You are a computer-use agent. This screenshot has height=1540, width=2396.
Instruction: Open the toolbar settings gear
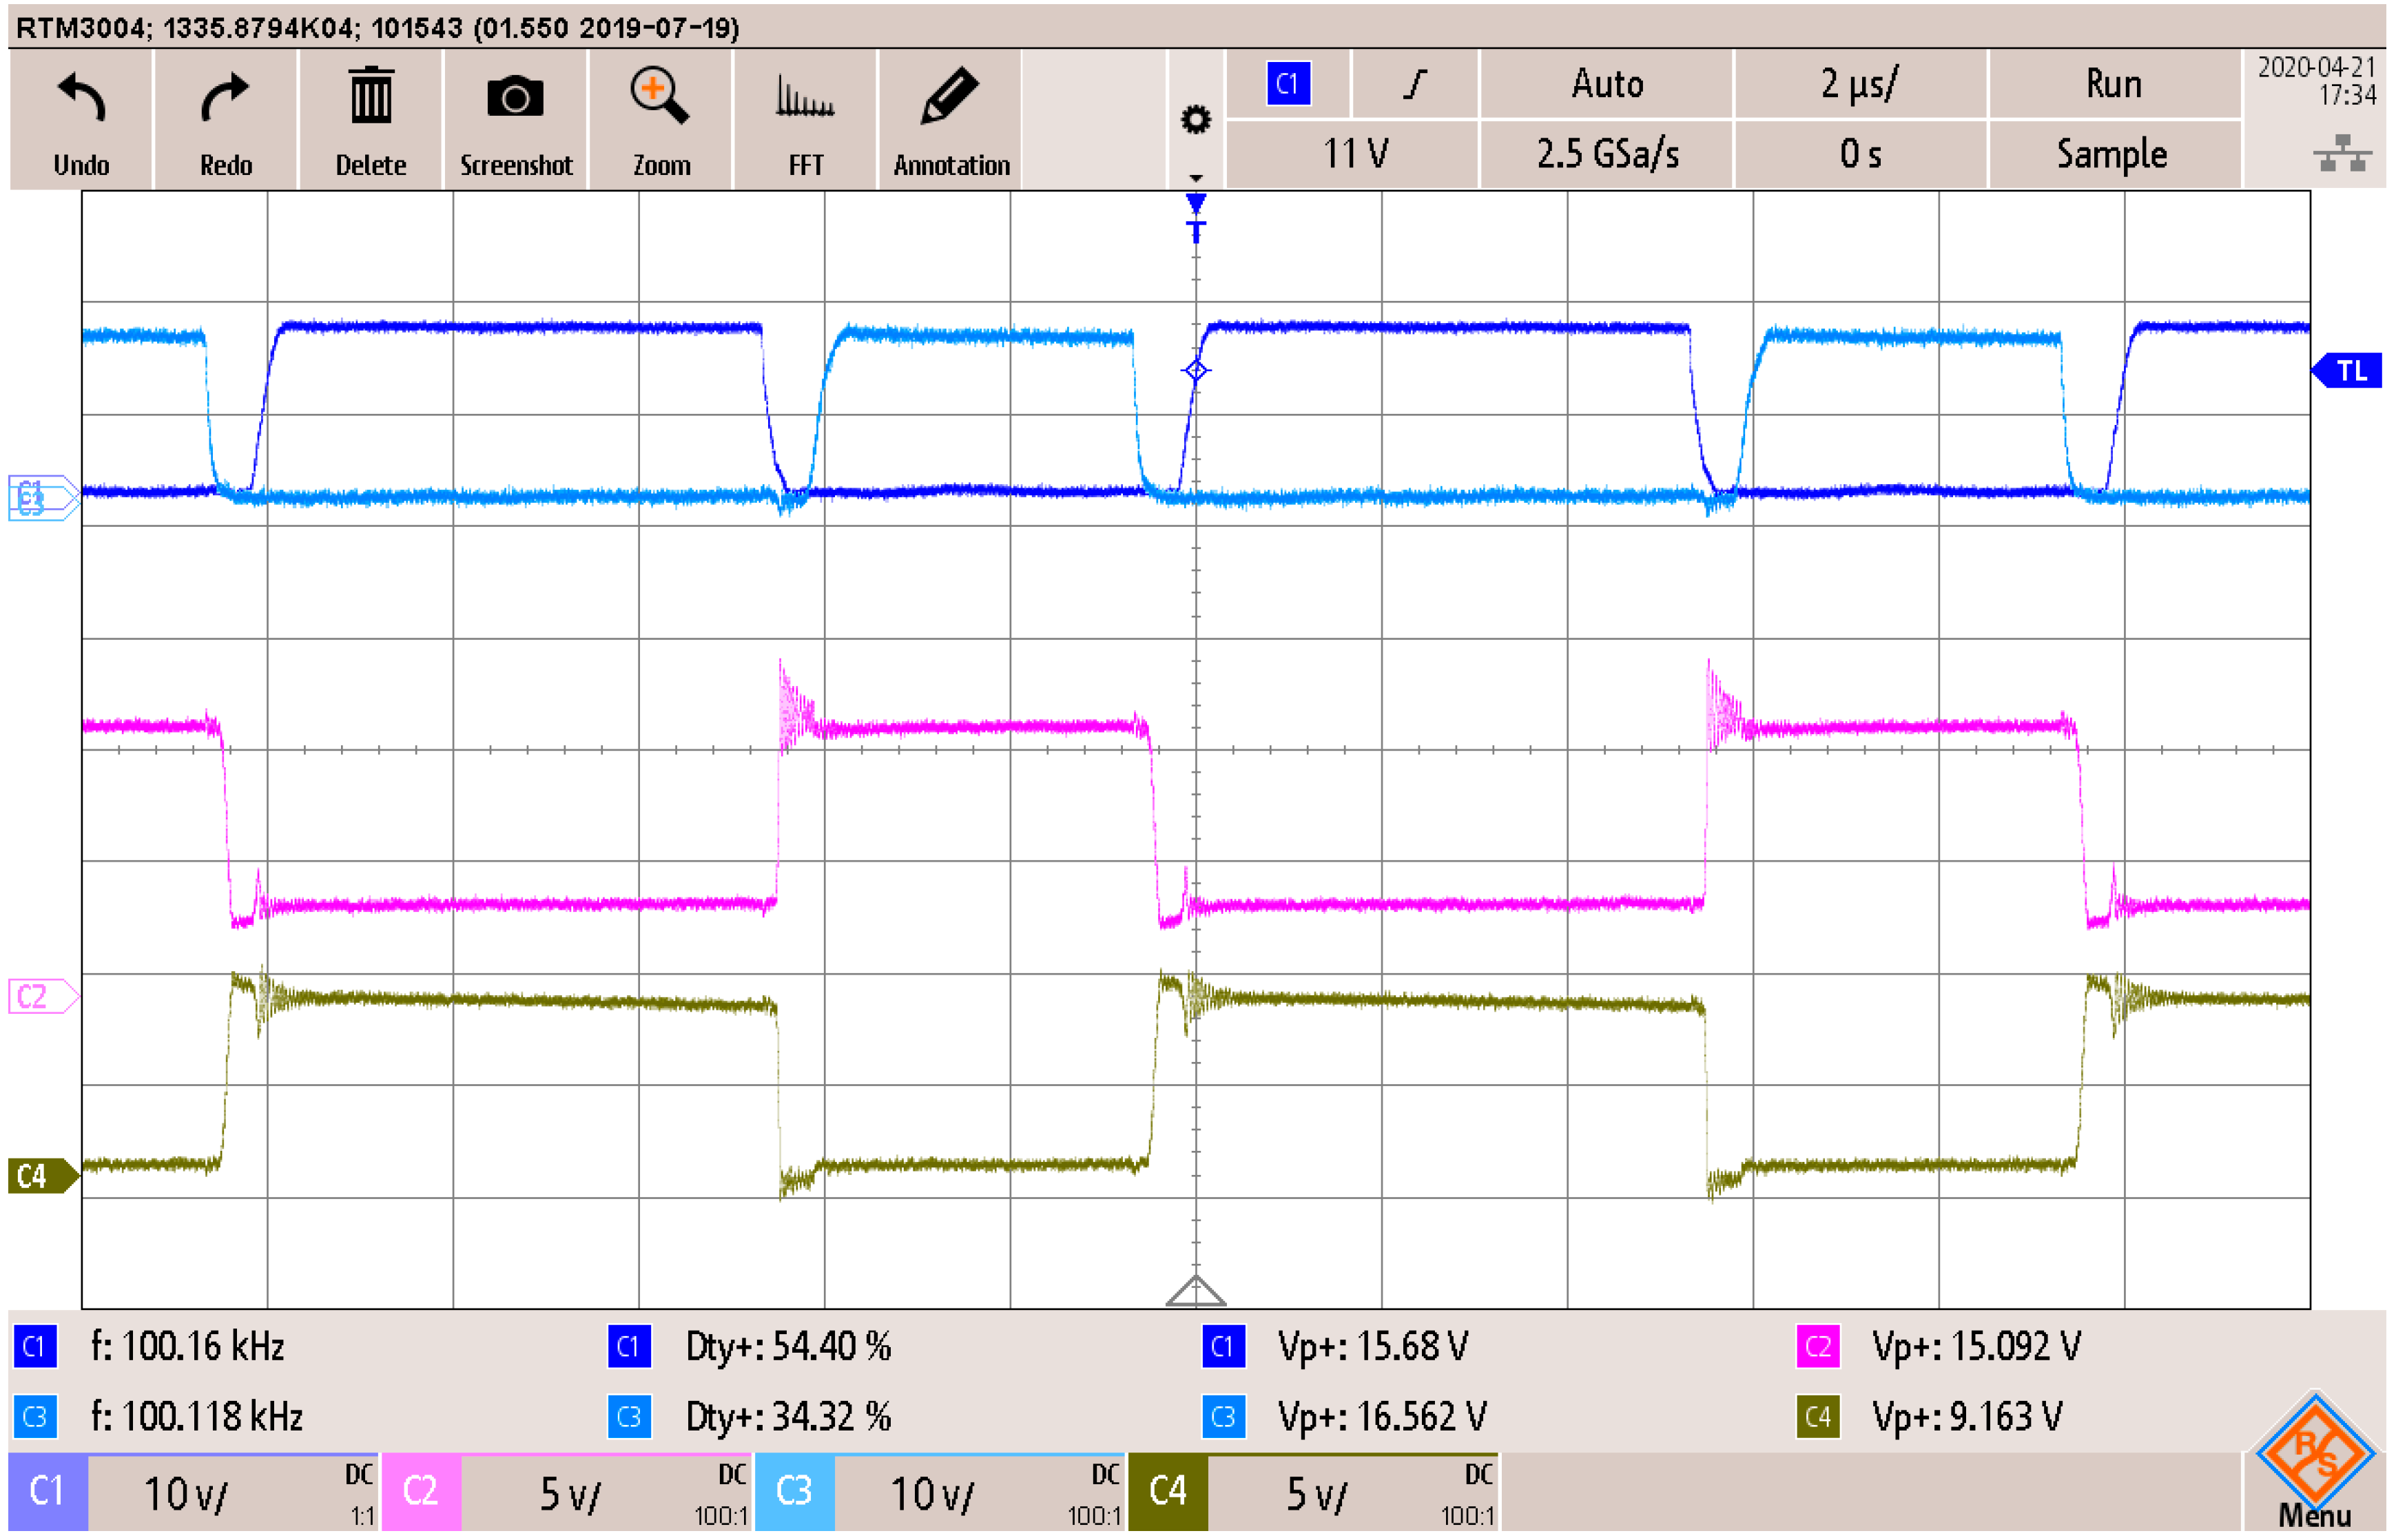1195,121
